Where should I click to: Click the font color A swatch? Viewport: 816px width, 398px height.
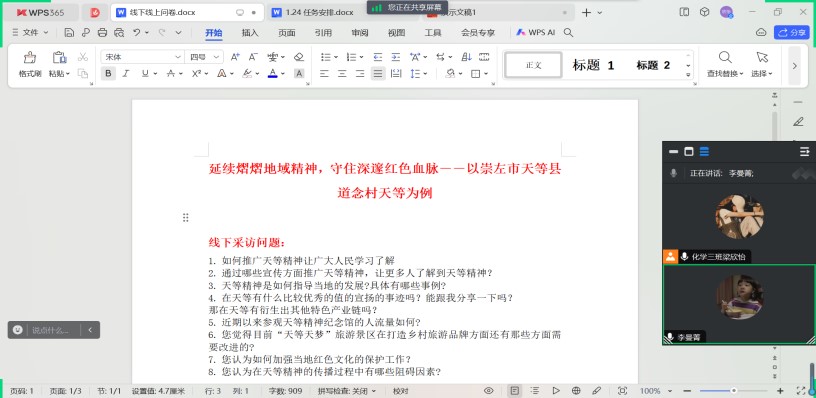[x=273, y=74]
